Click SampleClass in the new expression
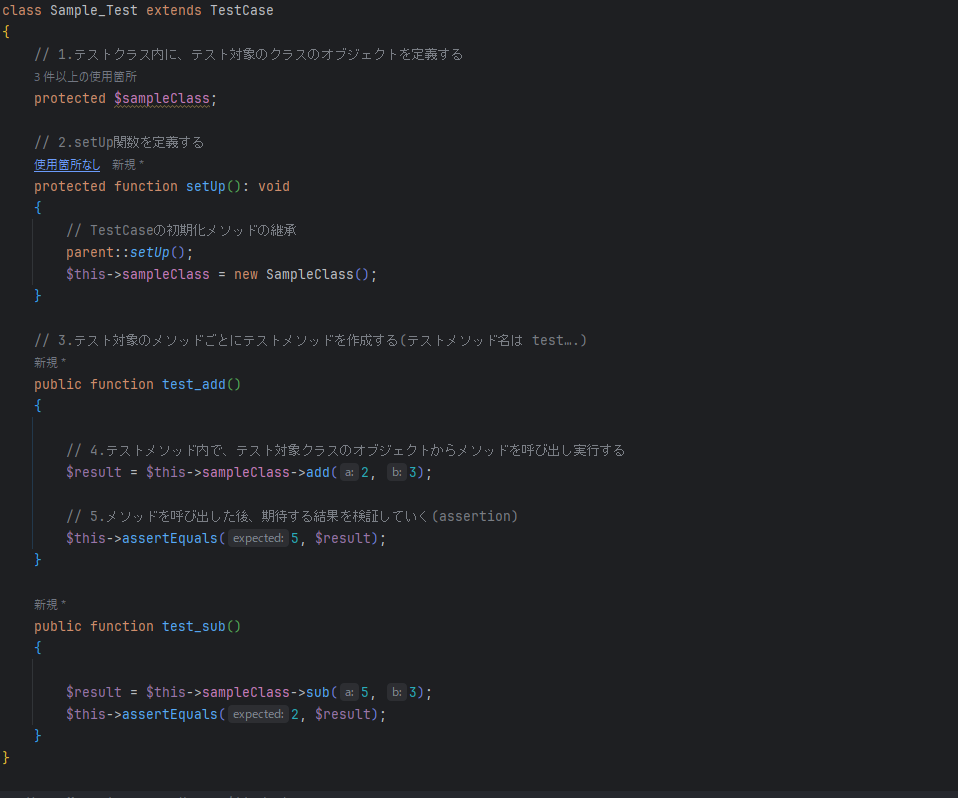Image resolution: width=958 pixels, height=798 pixels. 309,274
